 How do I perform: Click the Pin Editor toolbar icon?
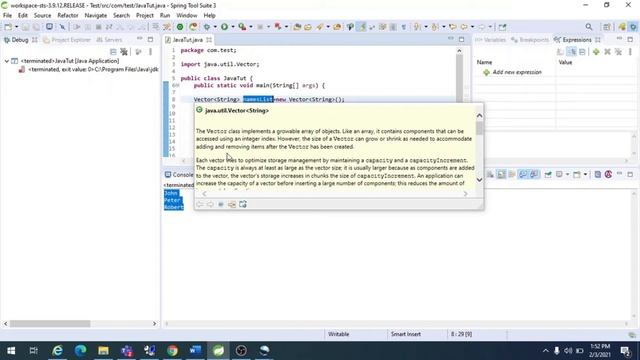coord(502,27)
